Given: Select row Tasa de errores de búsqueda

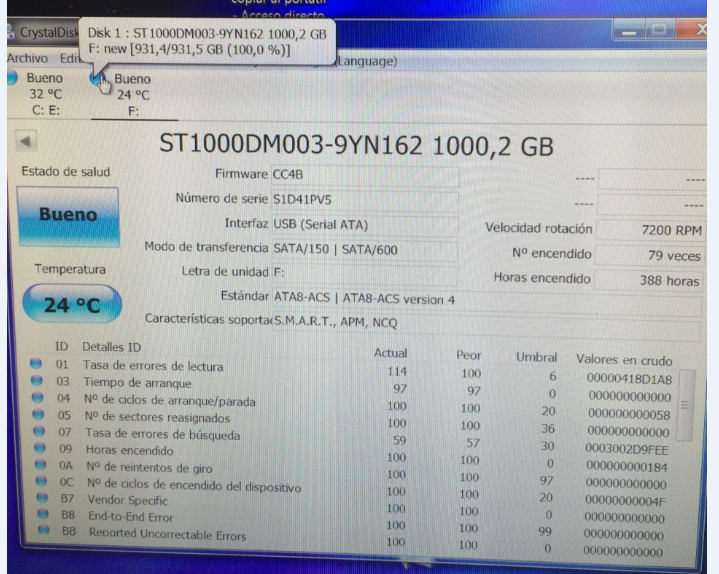Looking at the screenshot, I should (353, 439).
